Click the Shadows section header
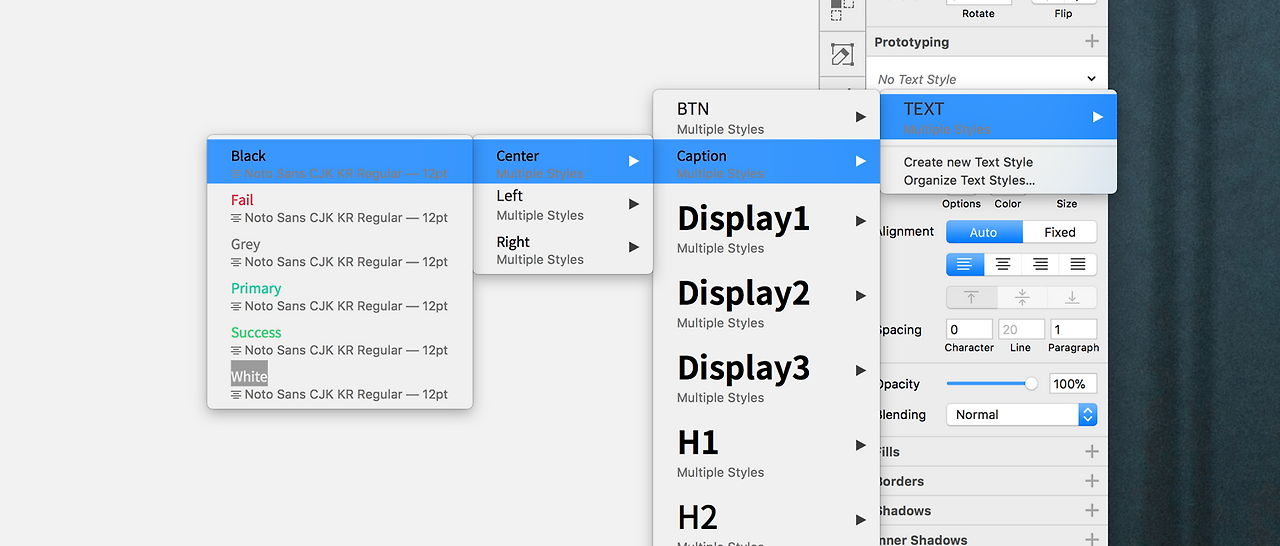 click(904, 510)
